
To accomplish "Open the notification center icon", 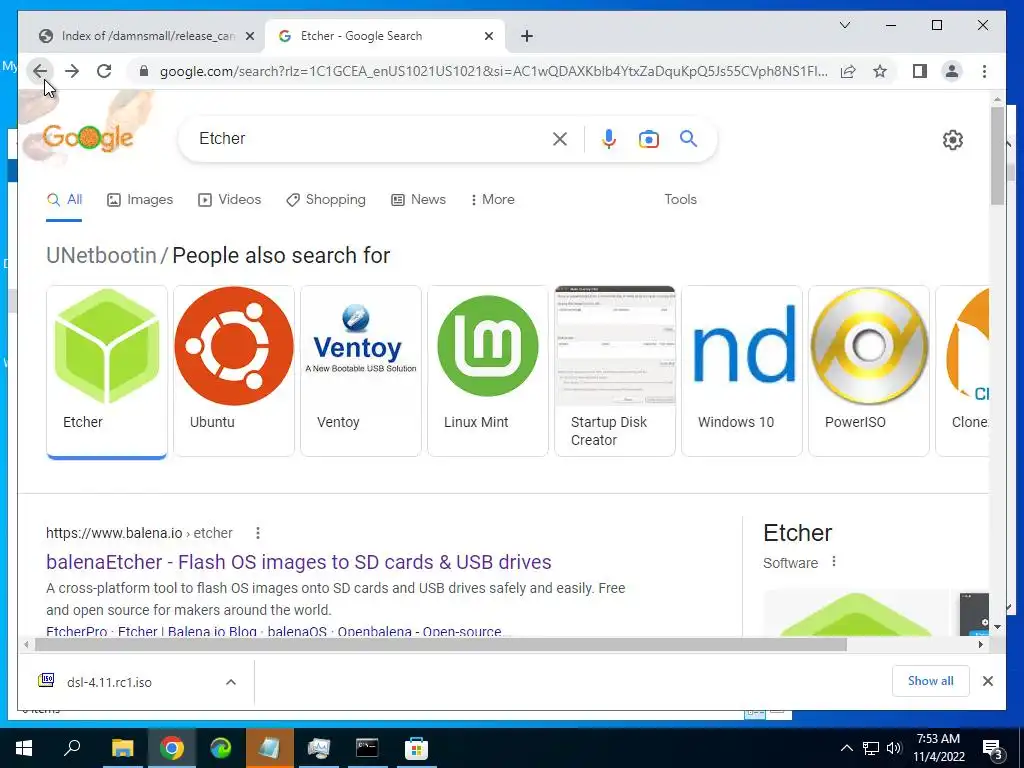I will (993, 750).
